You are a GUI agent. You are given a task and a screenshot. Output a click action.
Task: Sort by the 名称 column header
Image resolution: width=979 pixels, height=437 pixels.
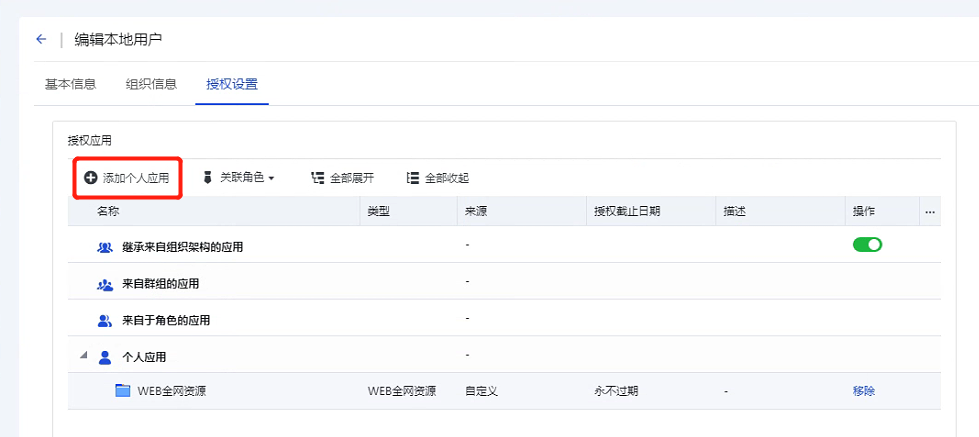tap(108, 212)
